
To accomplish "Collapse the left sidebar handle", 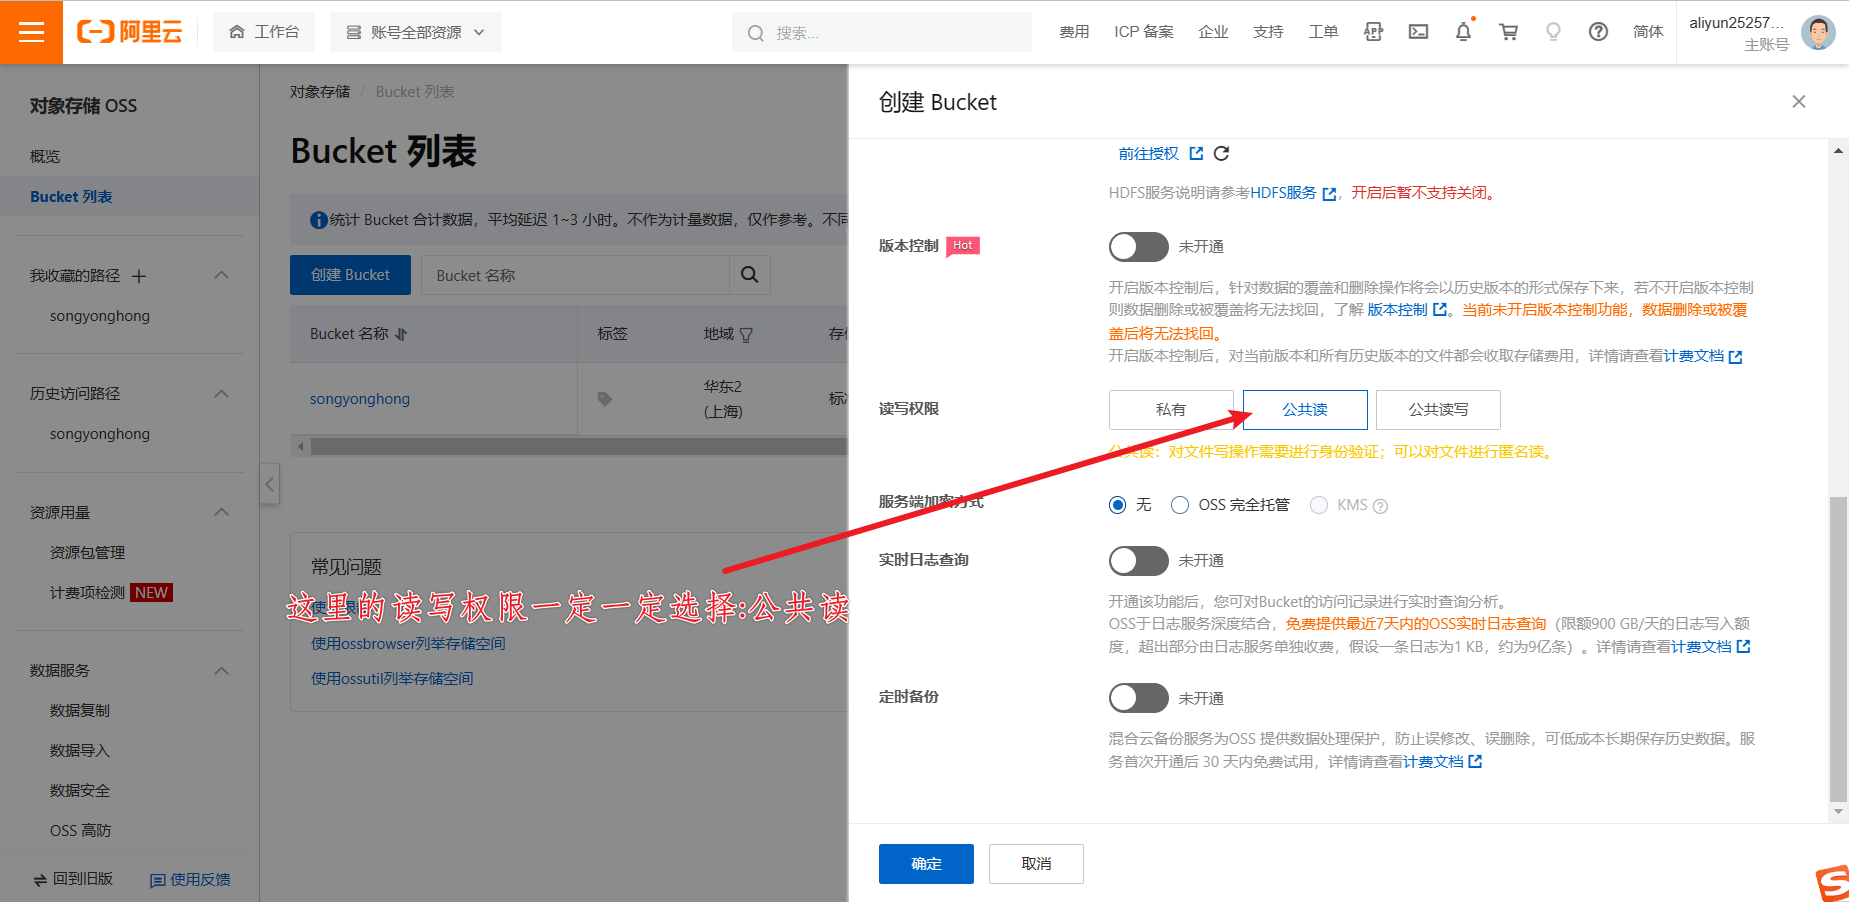I will click(269, 485).
